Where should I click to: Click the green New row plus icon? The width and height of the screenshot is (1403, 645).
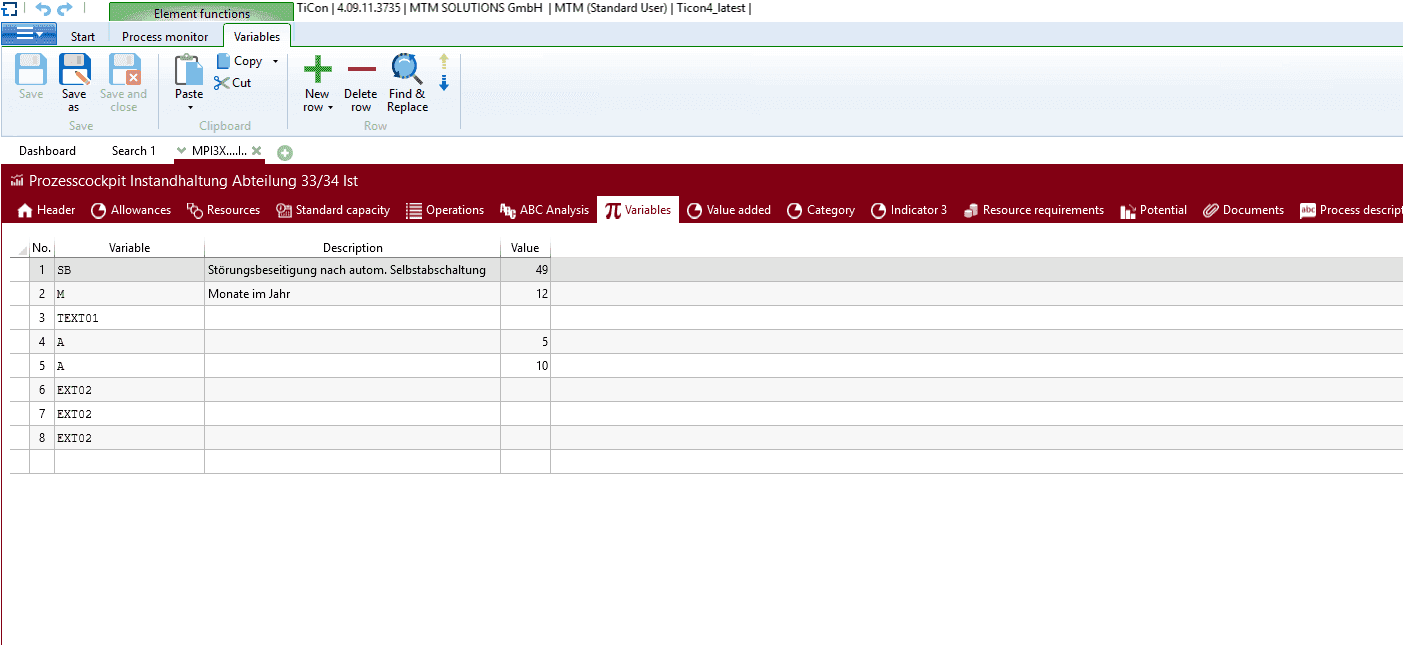(x=317, y=69)
